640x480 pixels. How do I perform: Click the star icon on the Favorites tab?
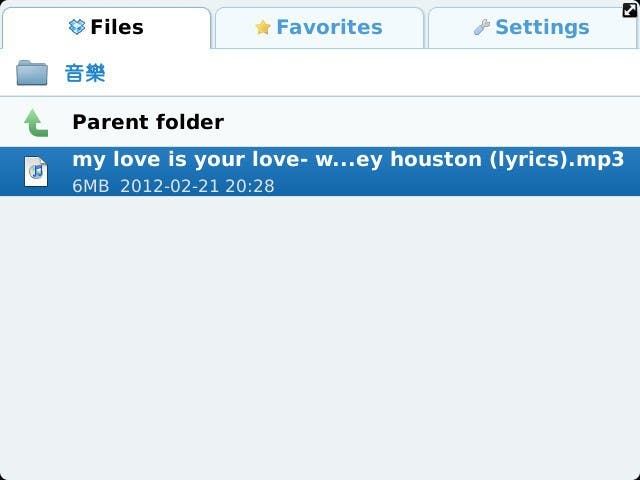click(263, 28)
